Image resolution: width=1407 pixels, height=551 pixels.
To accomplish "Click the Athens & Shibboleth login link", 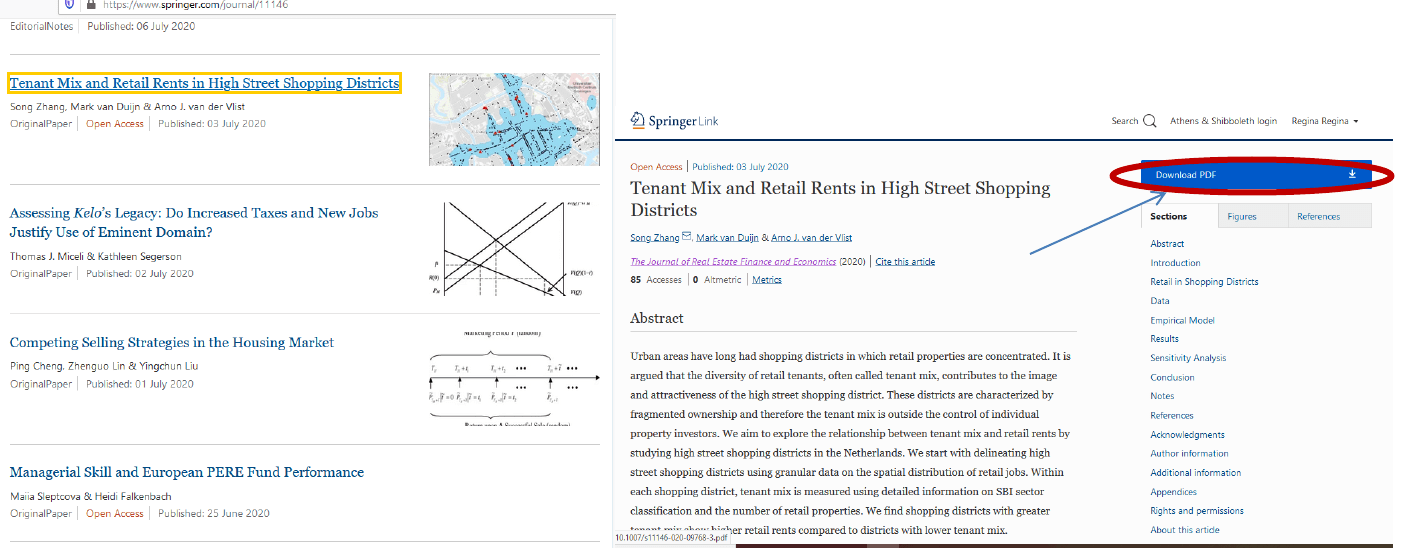I will pyautogui.click(x=1223, y=121).
